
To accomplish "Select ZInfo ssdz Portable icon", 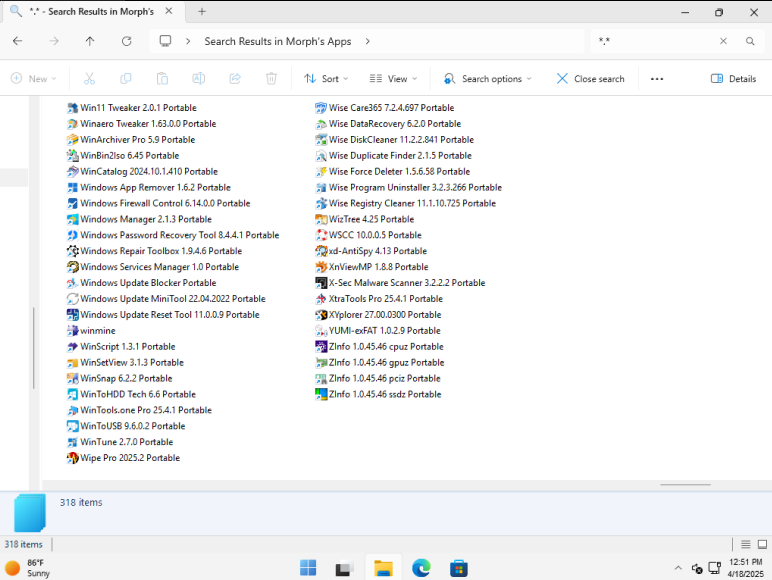I will tap(321, 394).
